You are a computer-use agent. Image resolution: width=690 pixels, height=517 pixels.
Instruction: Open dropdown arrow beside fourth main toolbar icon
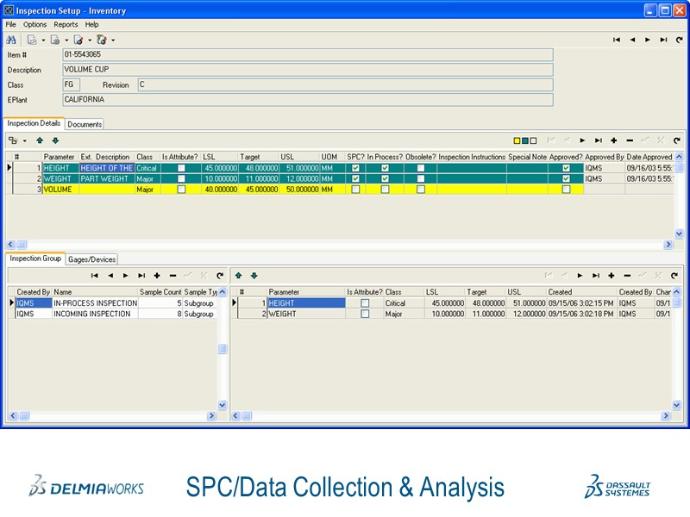113,40
